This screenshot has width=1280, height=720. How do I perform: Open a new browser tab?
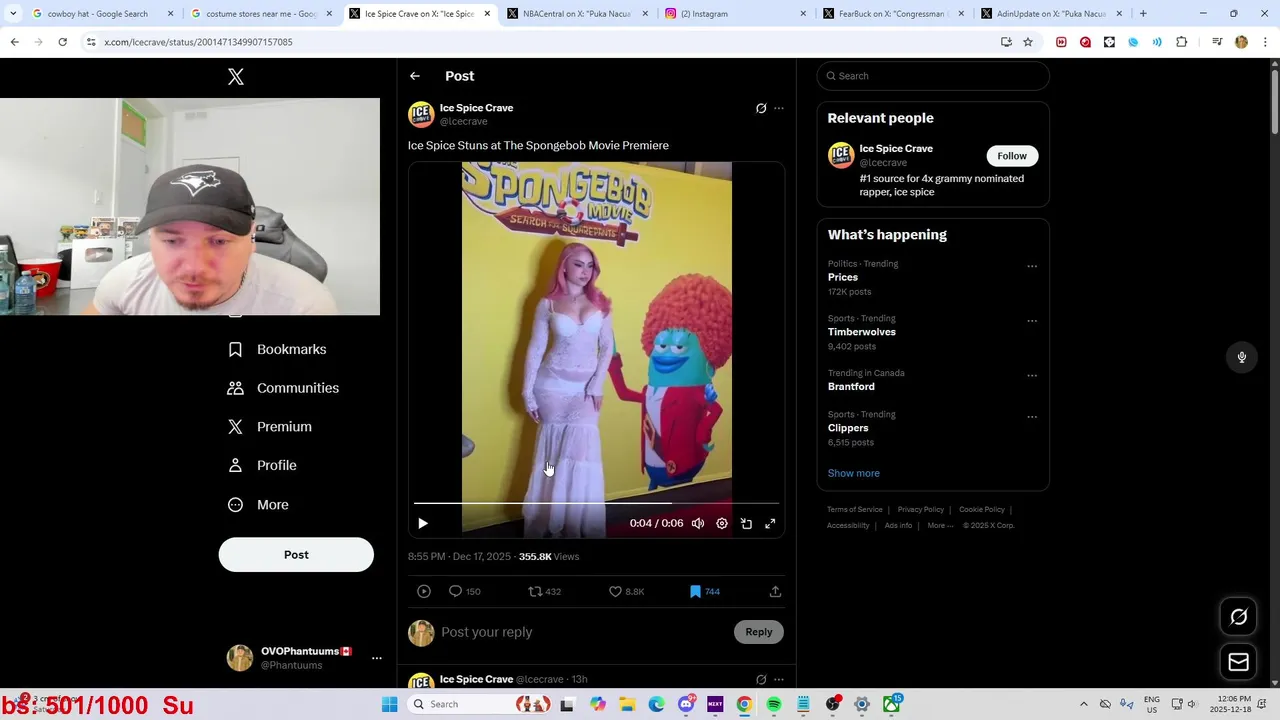pos(1143,14)
